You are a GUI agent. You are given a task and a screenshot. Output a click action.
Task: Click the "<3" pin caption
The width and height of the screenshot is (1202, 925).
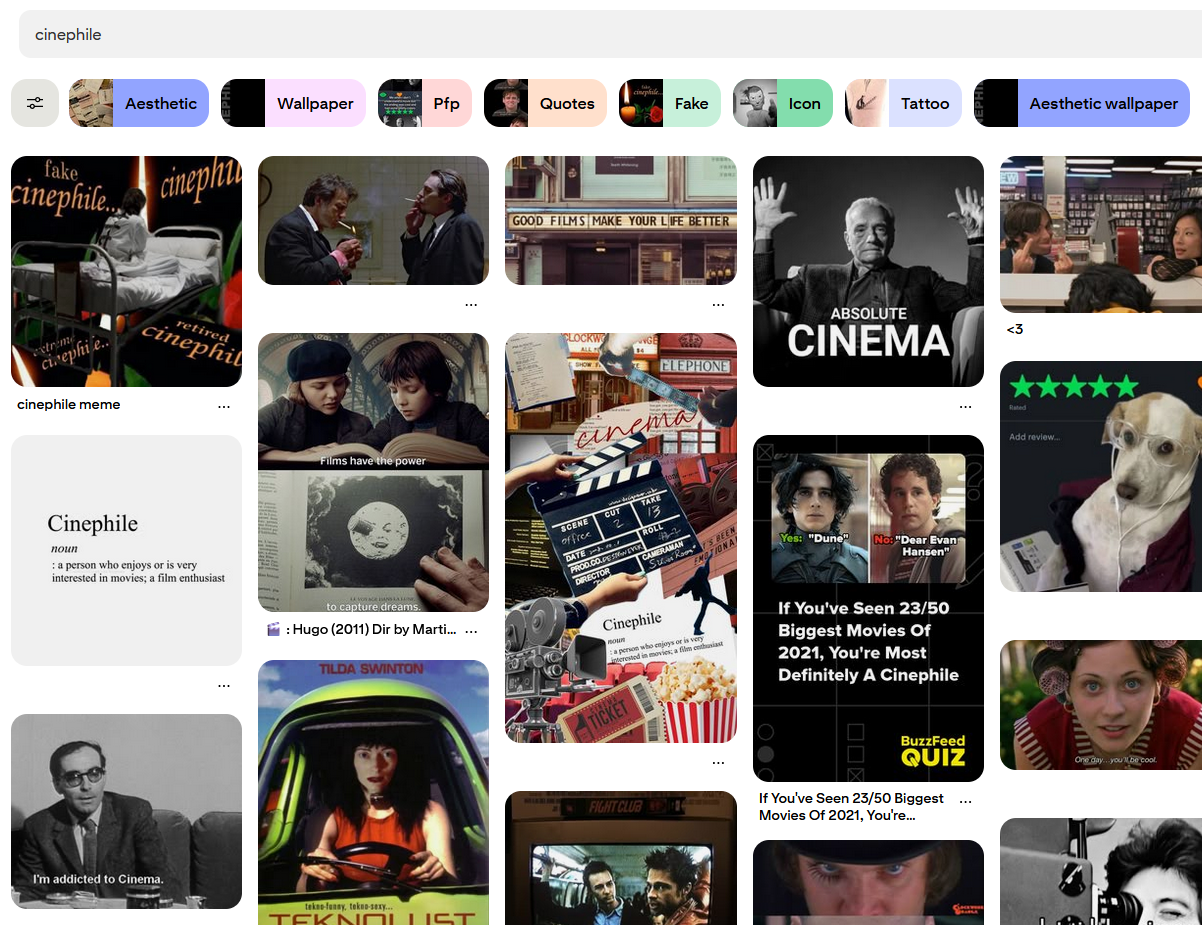coord(1015,329)
